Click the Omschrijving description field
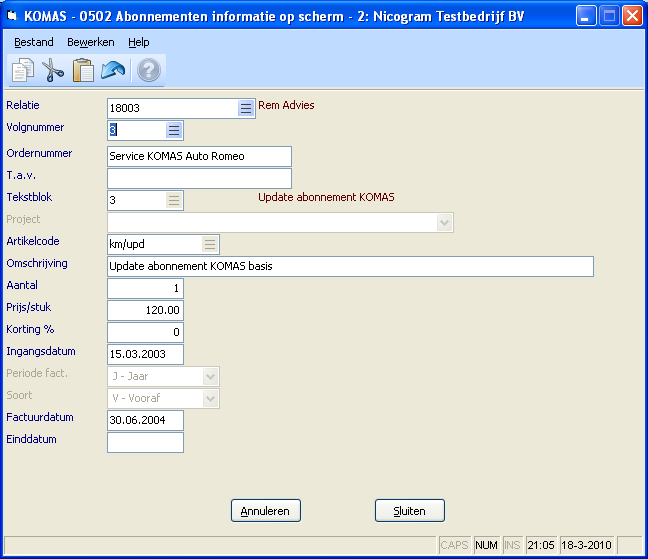This screenshot has width=648, height=559. click(350, 266)
